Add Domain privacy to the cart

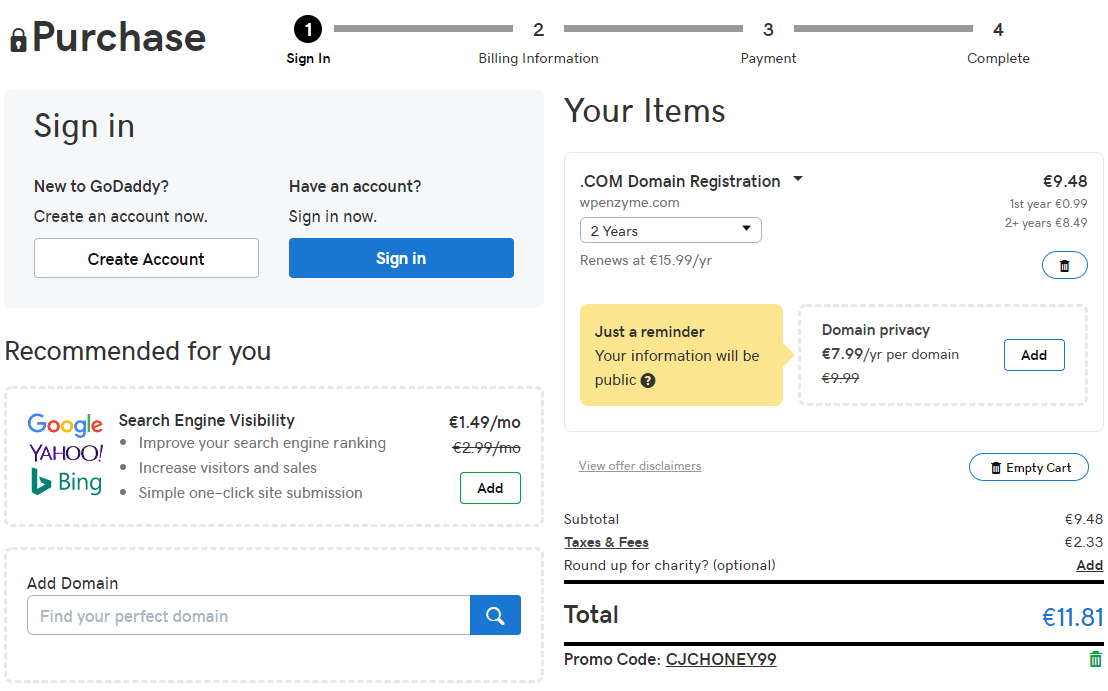[1034, 355]
